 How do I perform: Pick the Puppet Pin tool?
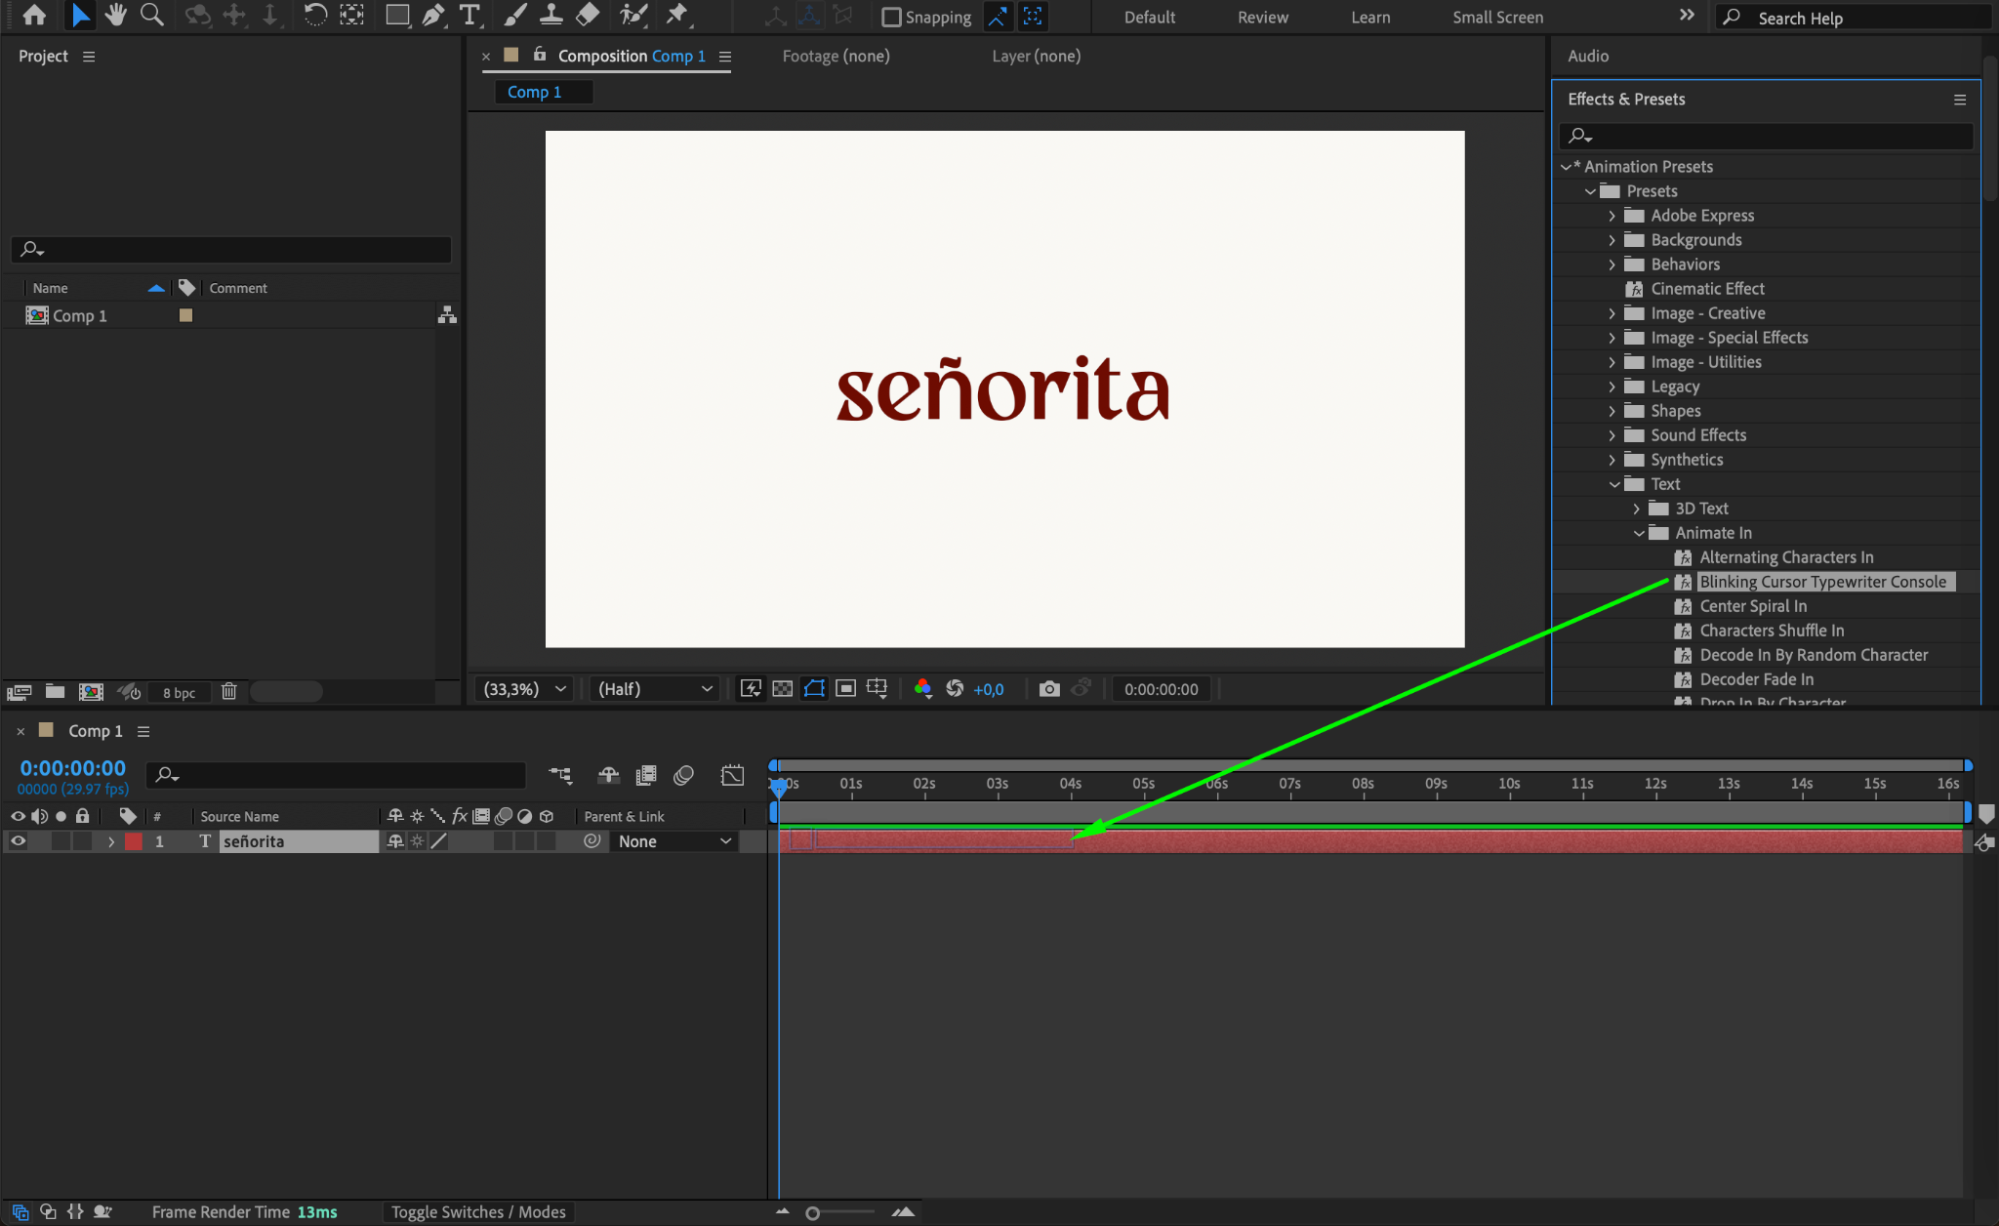click(677, 15)
